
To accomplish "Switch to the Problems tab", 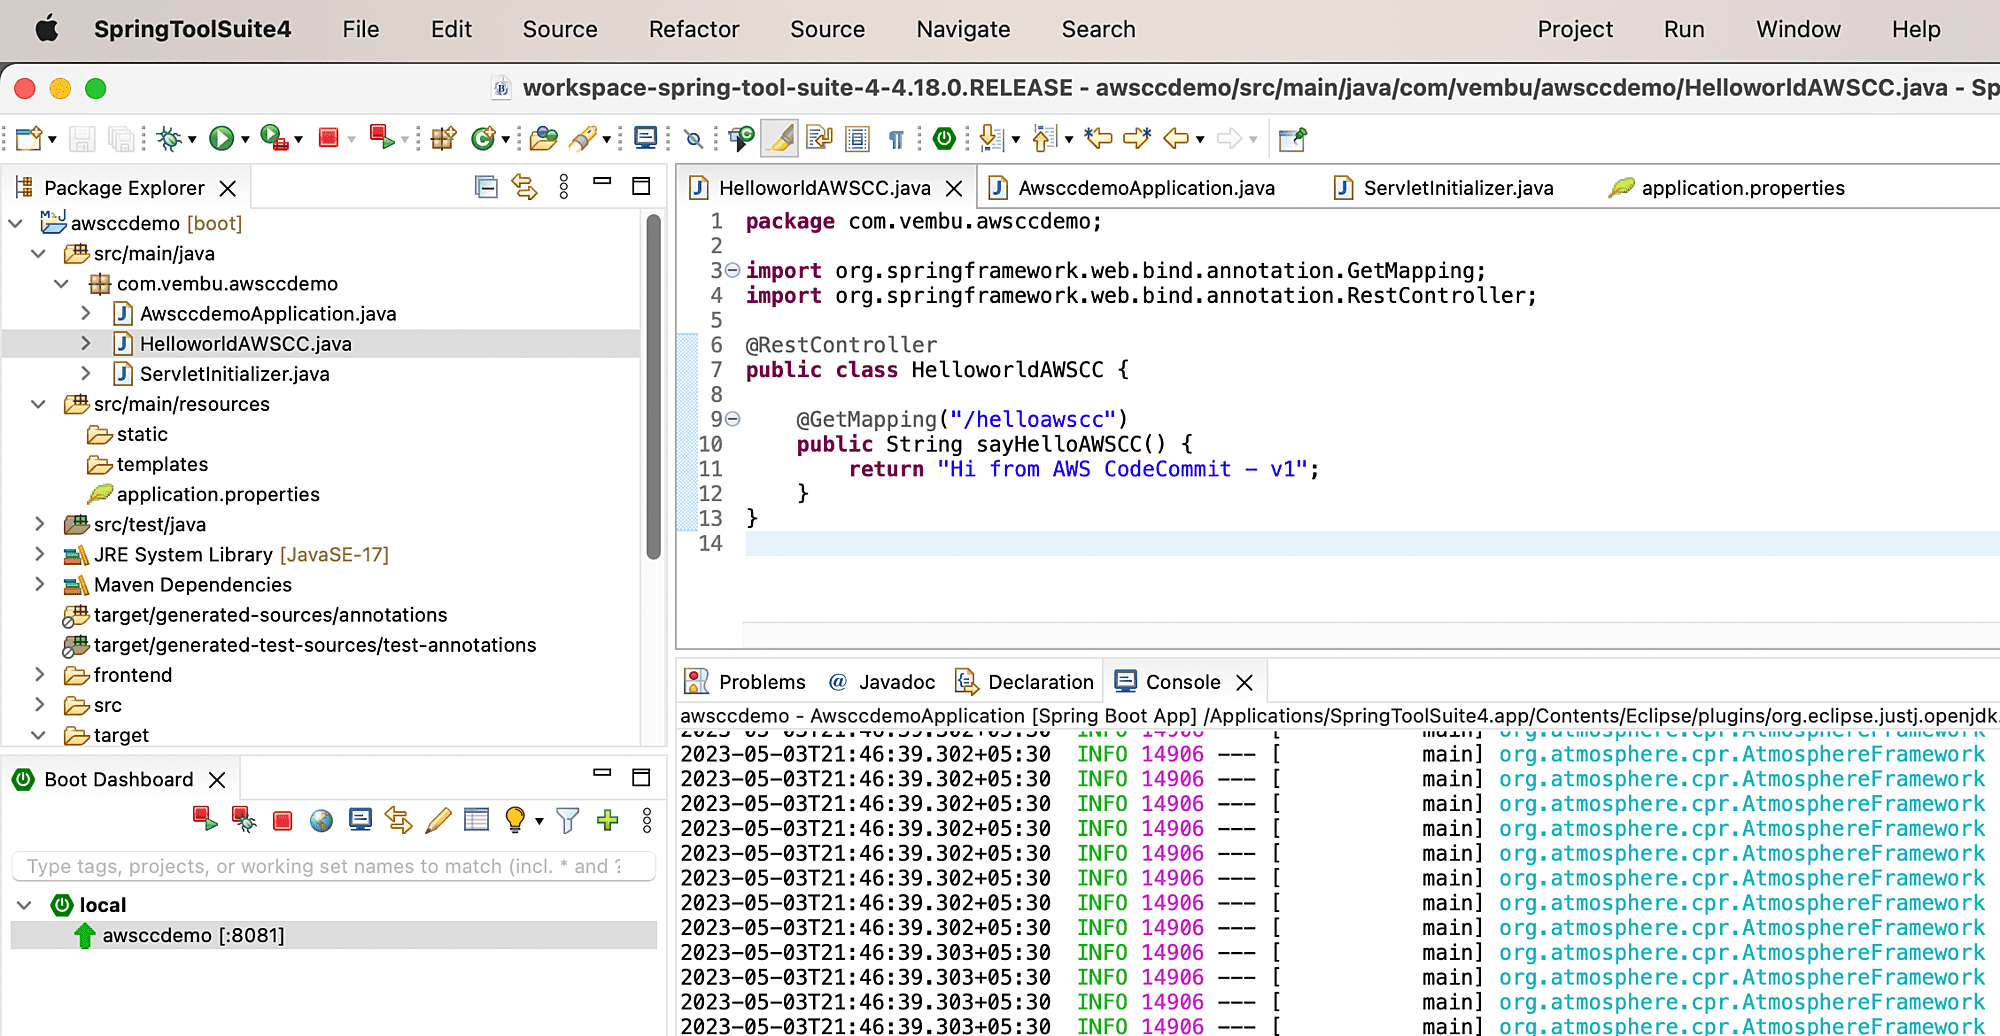I will [x=745, y=682].
